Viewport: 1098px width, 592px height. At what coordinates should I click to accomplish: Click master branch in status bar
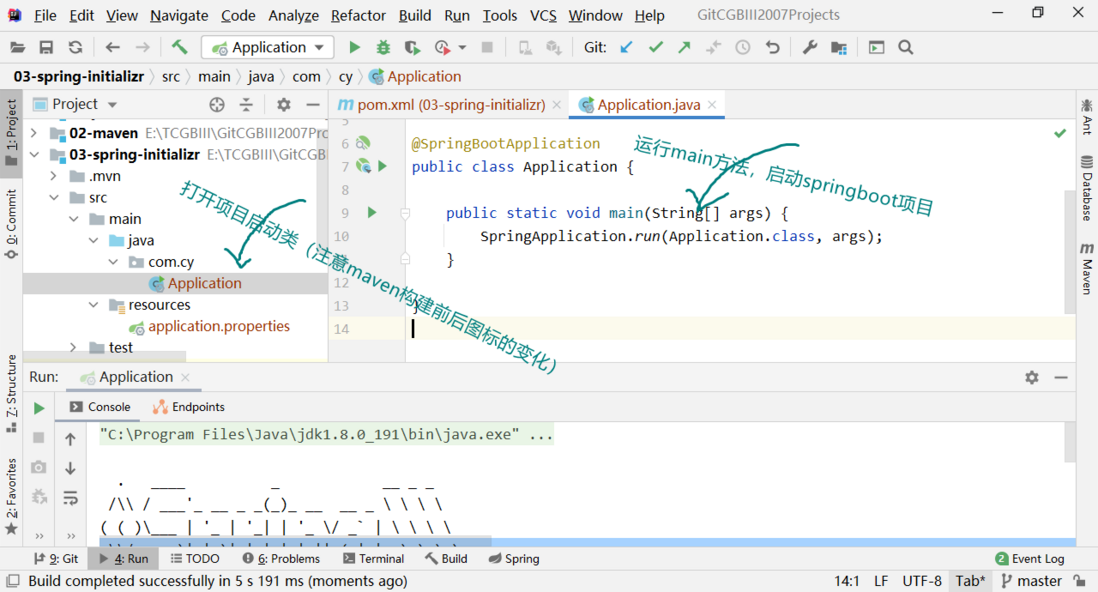coord(1031,581)
